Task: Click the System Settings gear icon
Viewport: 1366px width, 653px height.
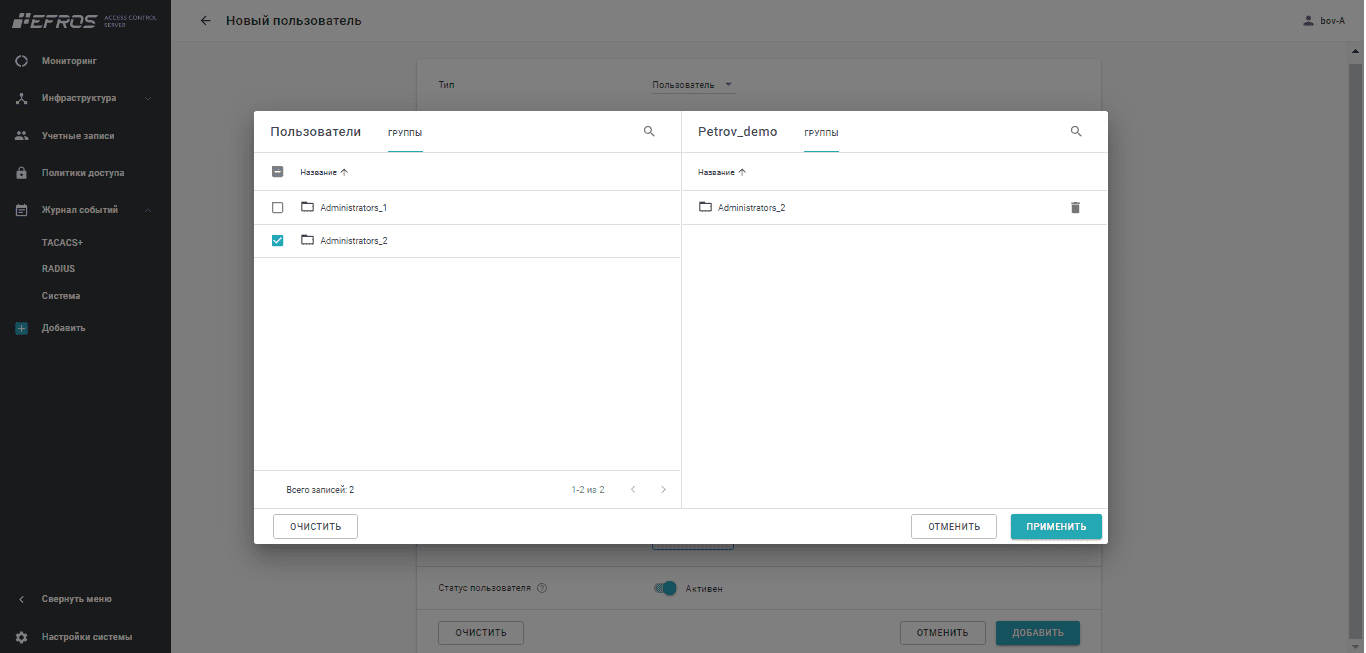Action: coord(21,636)
